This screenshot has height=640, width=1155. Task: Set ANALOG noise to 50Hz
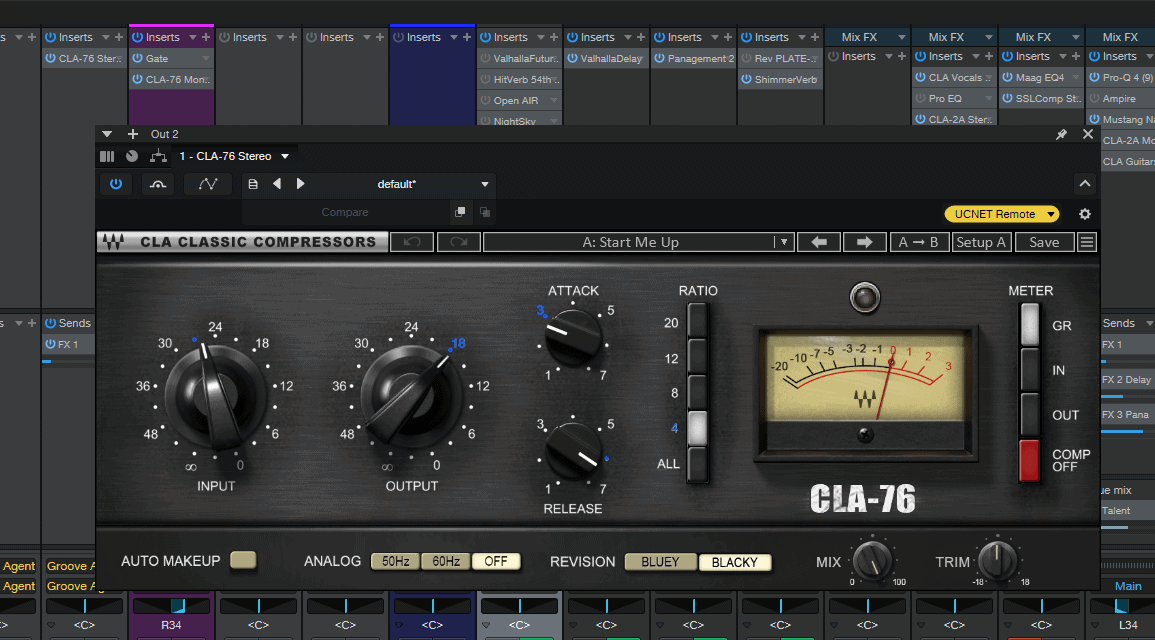(x=395, y=562)
